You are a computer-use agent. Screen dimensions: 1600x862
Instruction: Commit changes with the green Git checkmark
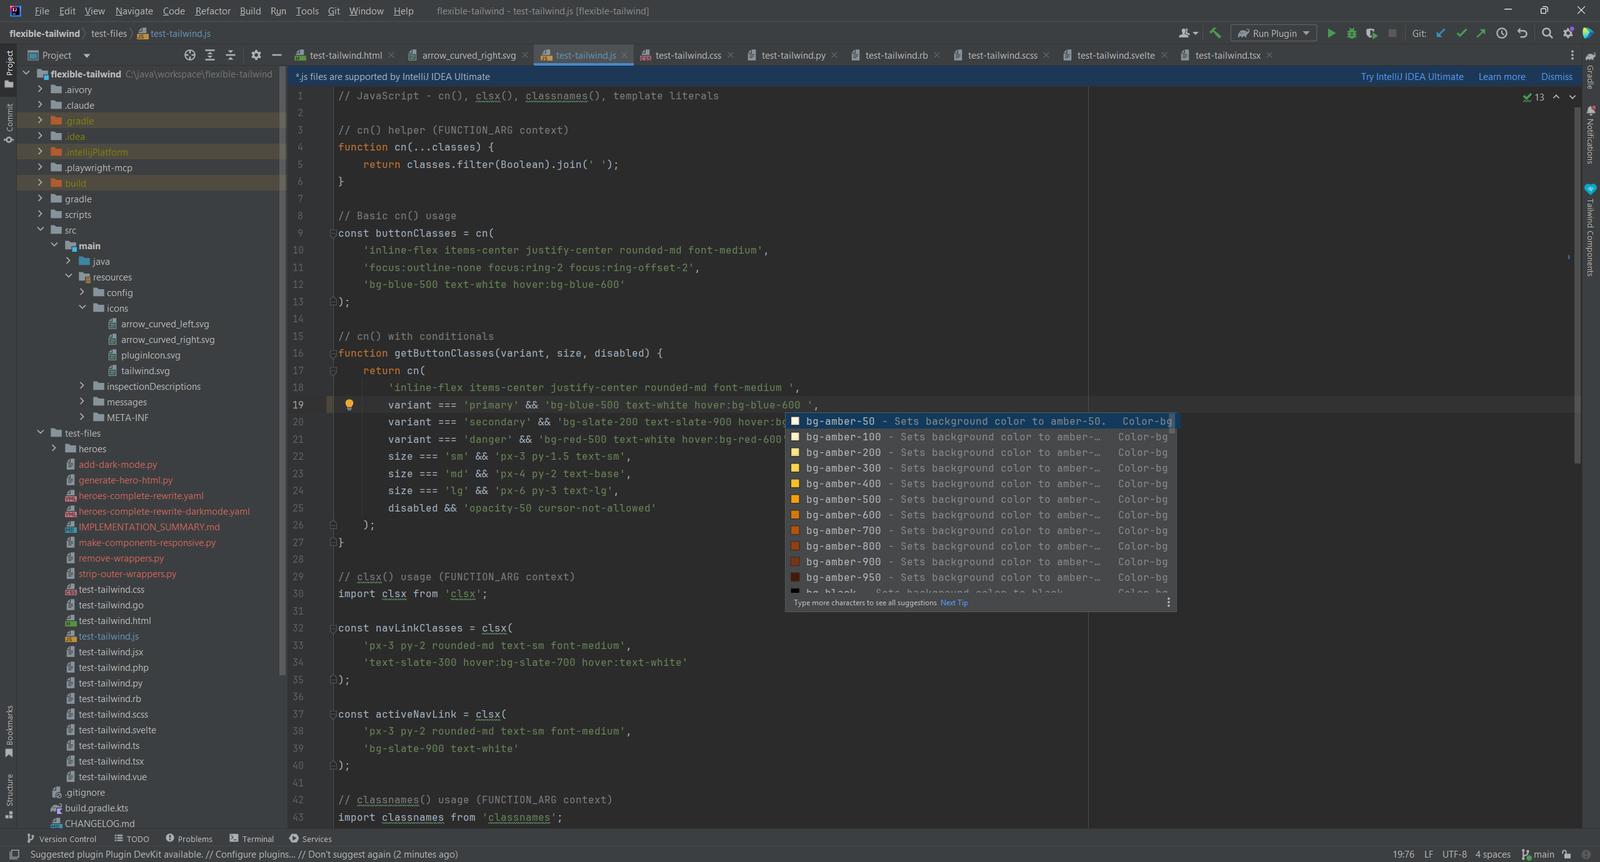[1461, 33]
